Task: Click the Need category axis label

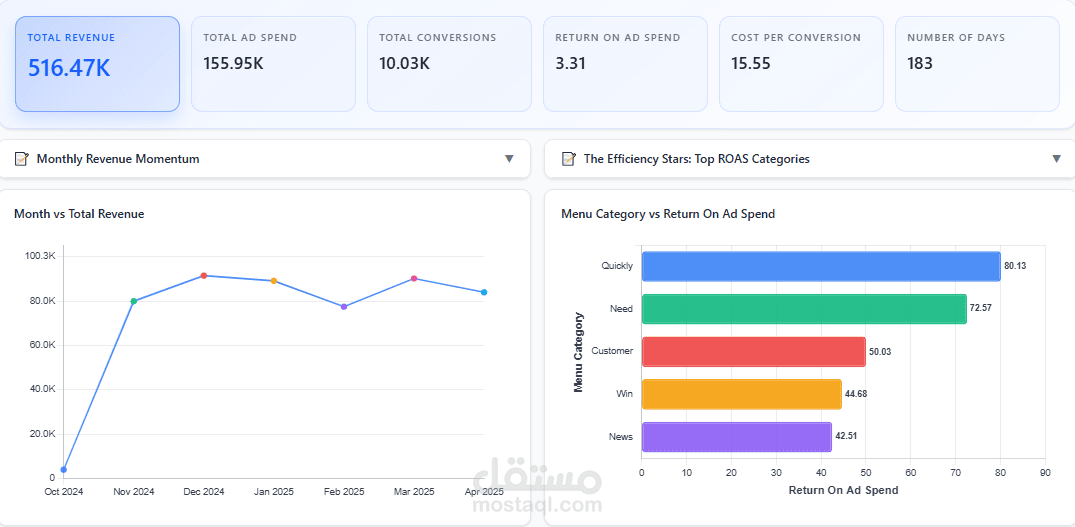Action: click(x=622, y=308)
